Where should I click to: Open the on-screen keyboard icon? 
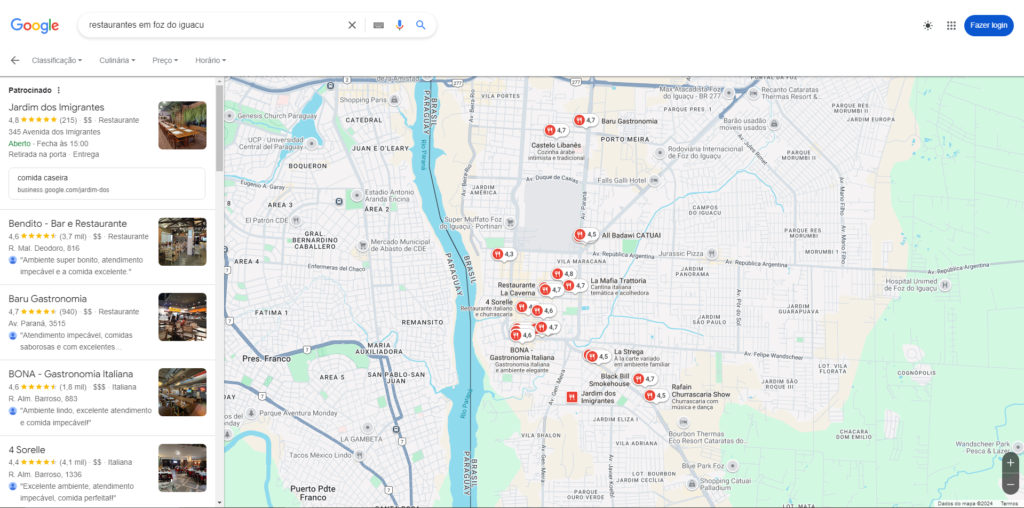tap(379, 25)
